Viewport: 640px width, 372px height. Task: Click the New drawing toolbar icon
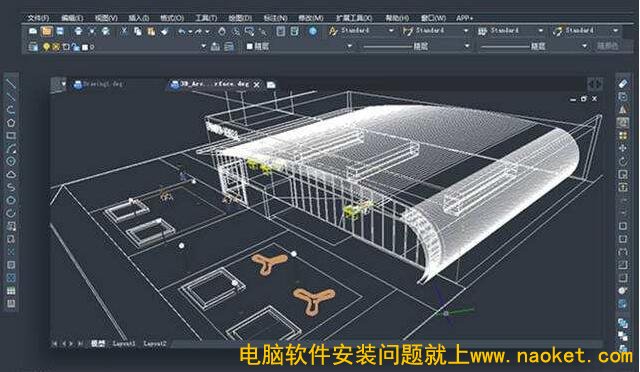33,31
